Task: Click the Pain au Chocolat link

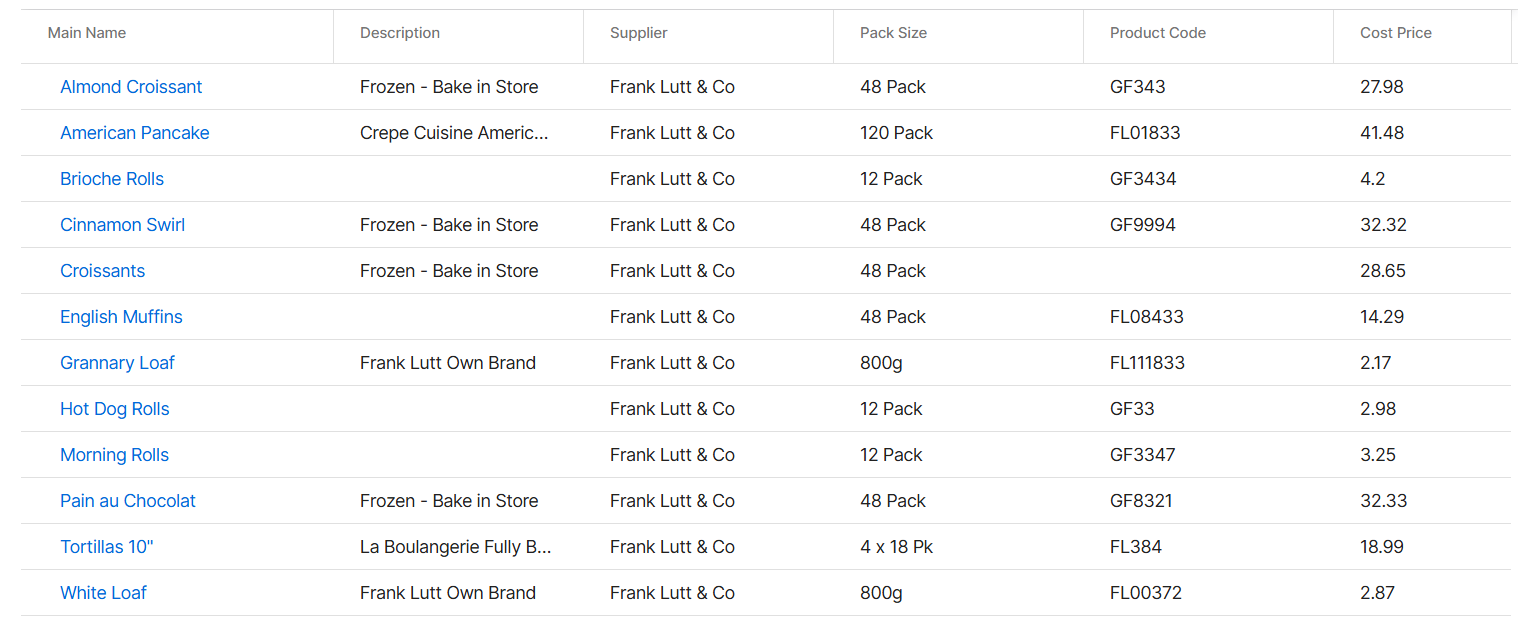Action: (128, 501)
